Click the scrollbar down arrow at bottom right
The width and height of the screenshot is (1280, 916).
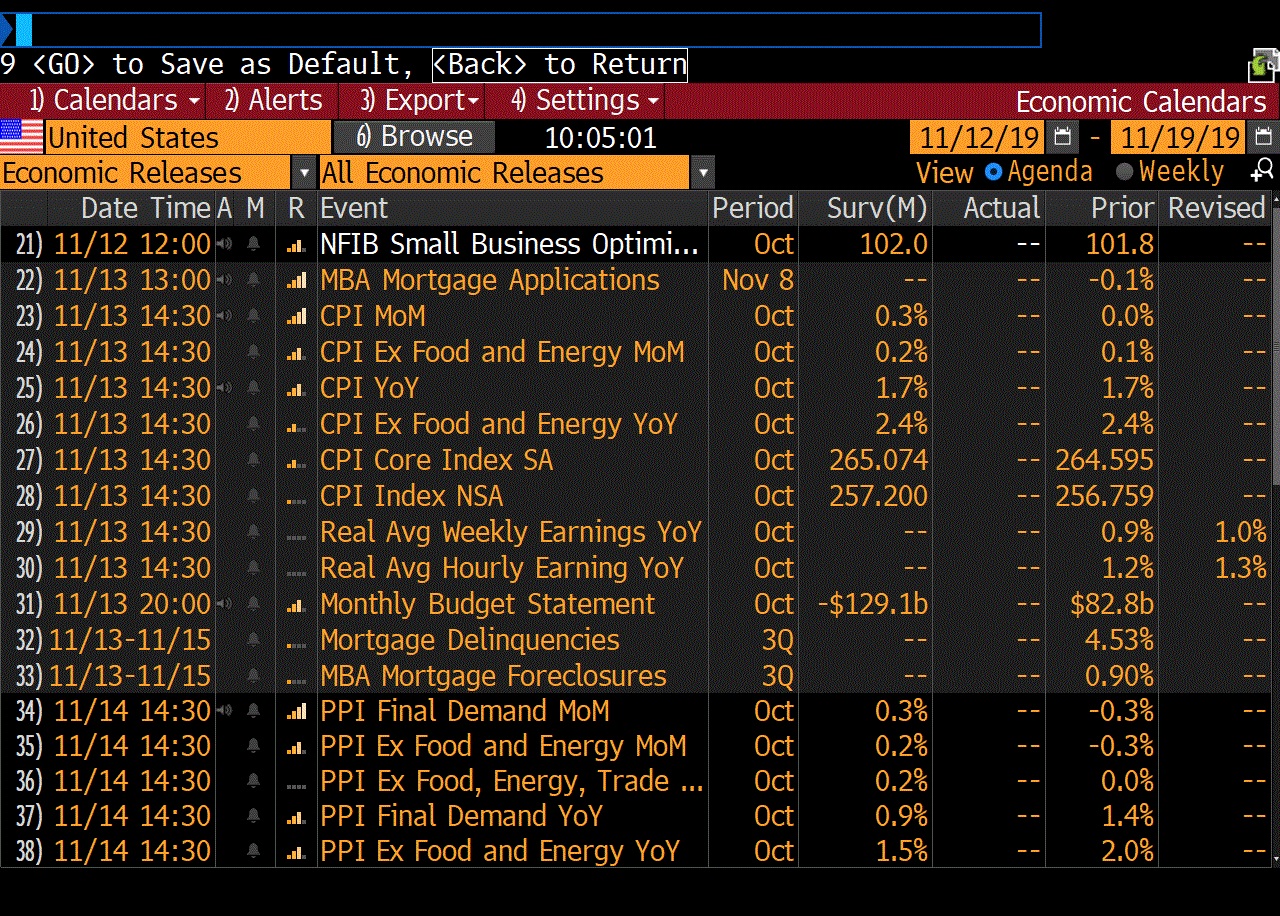coord(1274,860)
